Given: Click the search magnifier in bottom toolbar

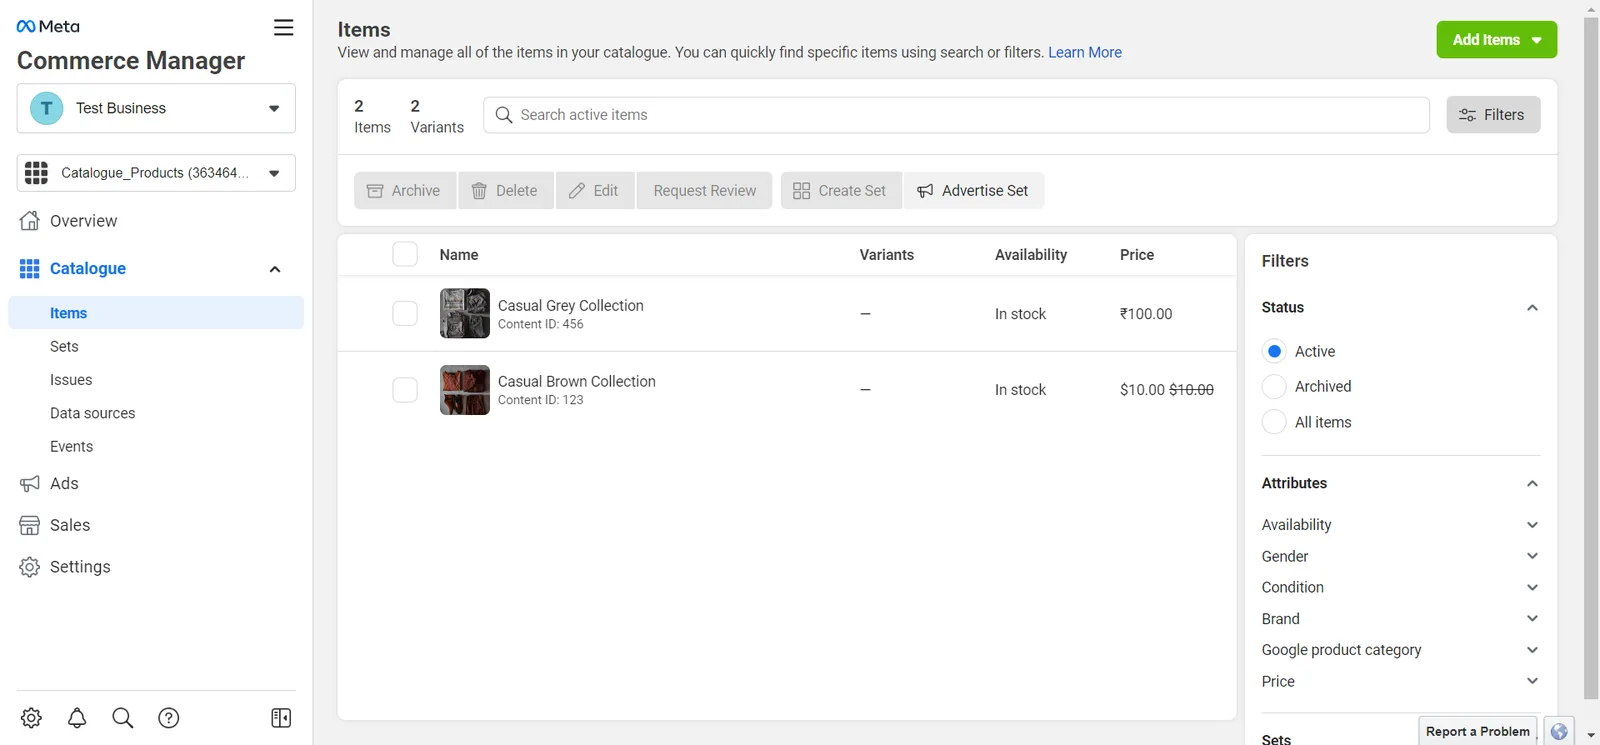Looking at the screenshot, I should (x=123, y=718).
